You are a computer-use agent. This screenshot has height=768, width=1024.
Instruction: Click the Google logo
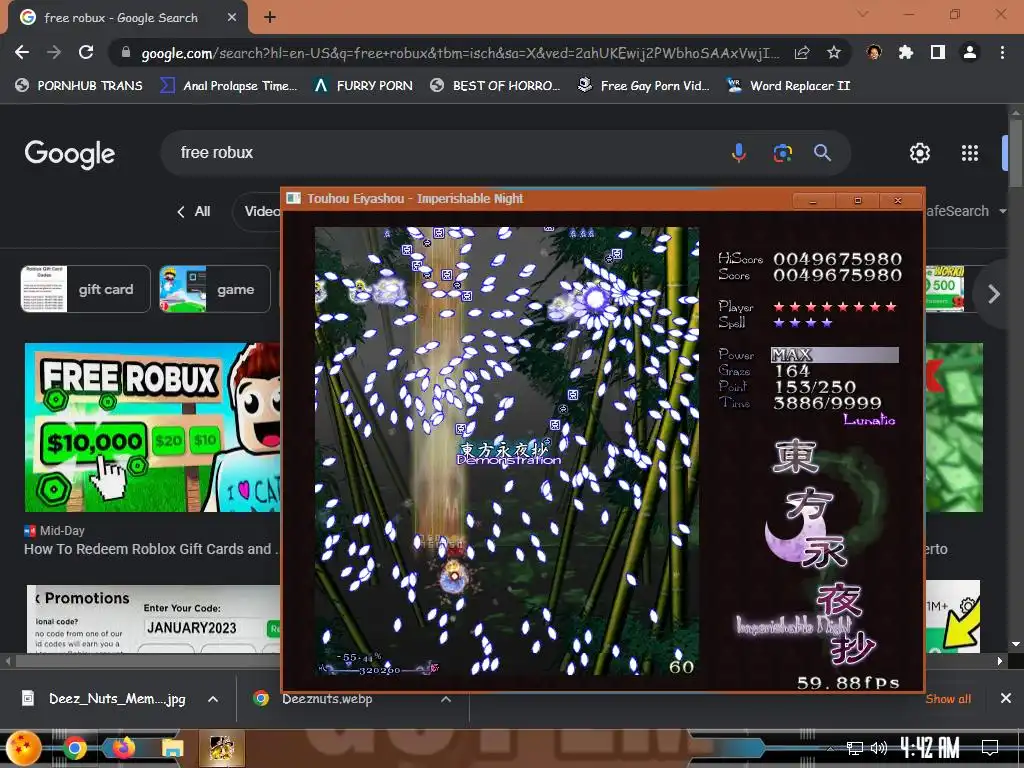coord(70,153)
